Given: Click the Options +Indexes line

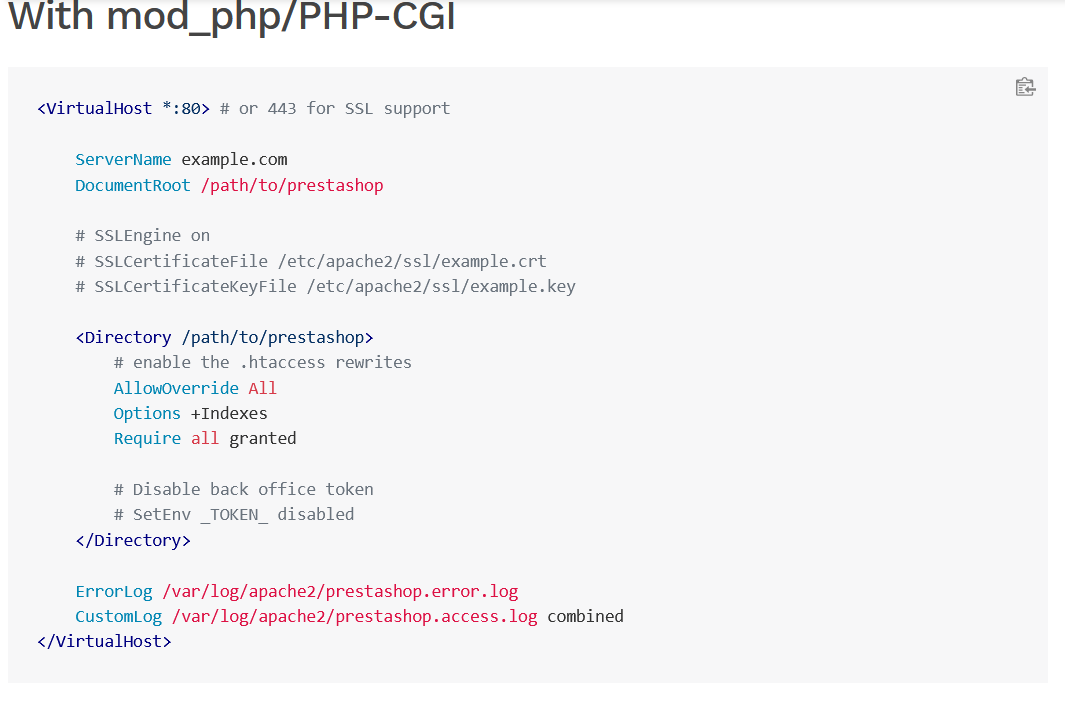Looking at the screenshot, I should coord(190,414).
